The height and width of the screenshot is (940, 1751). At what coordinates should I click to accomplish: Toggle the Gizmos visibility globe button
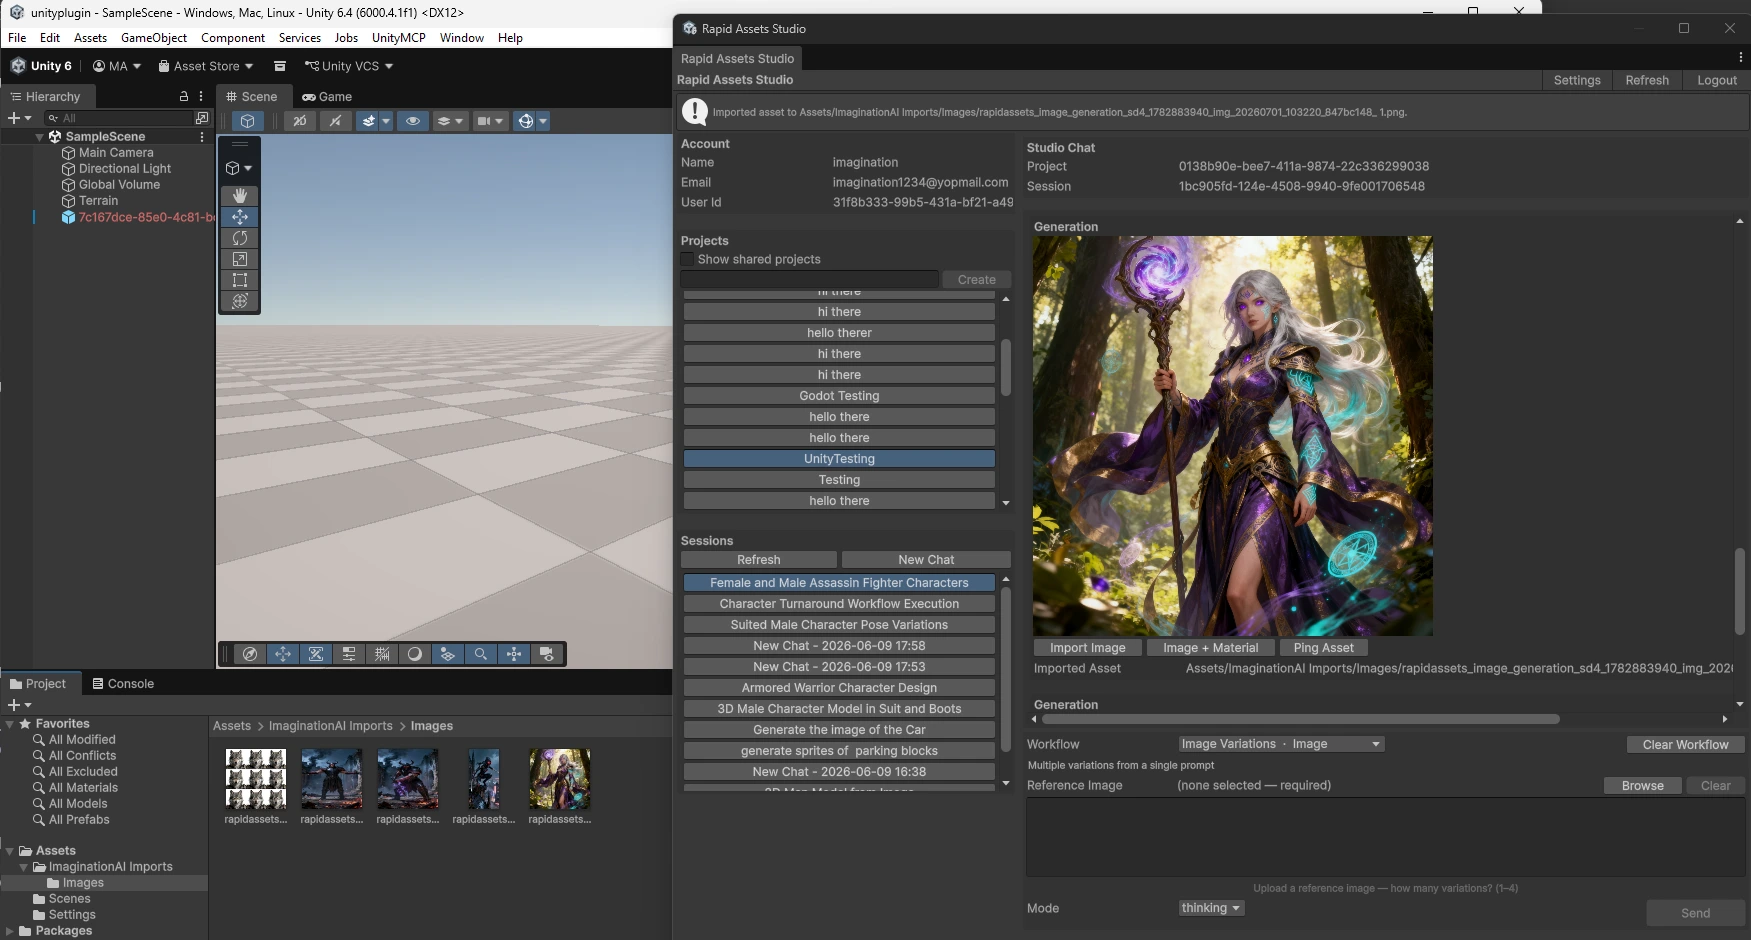[525, 121]
